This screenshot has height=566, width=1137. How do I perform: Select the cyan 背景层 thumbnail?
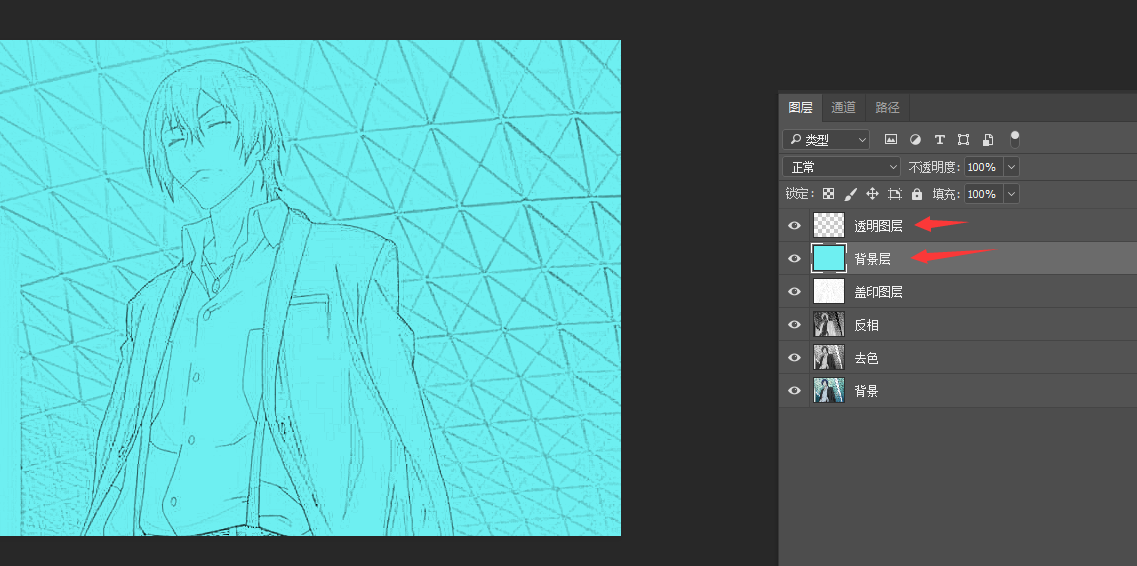click(x=829, y=259)
